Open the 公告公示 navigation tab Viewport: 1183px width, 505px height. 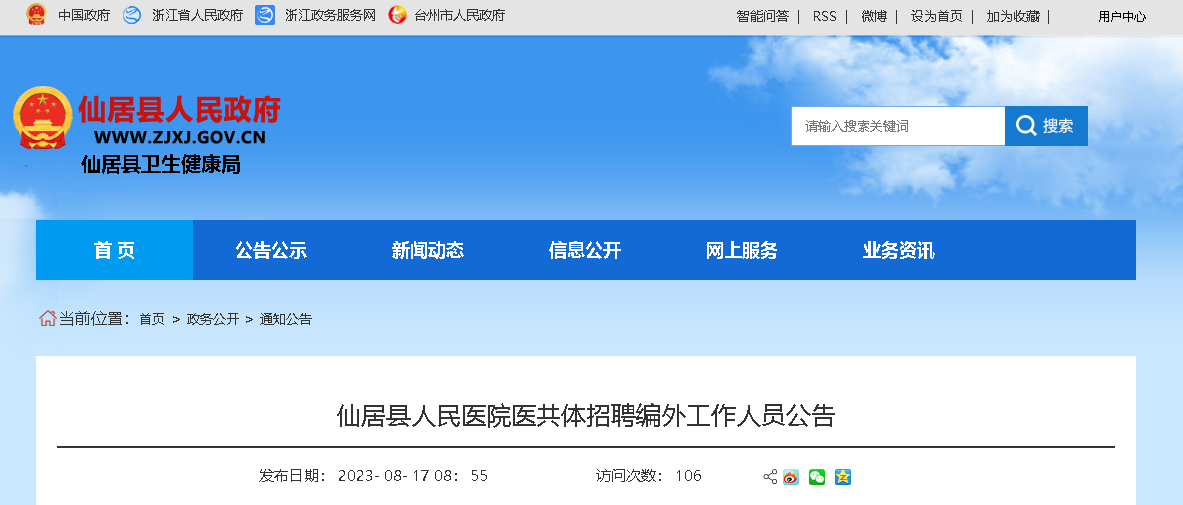271,251
